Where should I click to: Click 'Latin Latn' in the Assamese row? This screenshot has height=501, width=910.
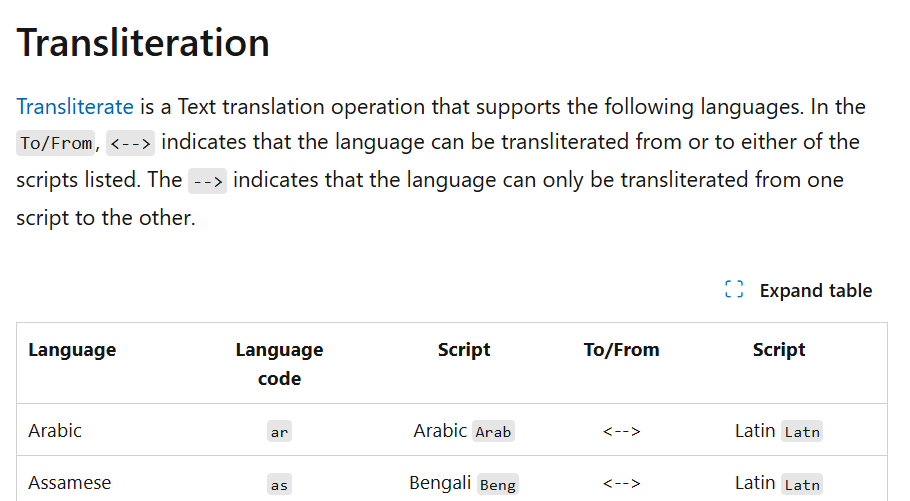pos(778,483)
